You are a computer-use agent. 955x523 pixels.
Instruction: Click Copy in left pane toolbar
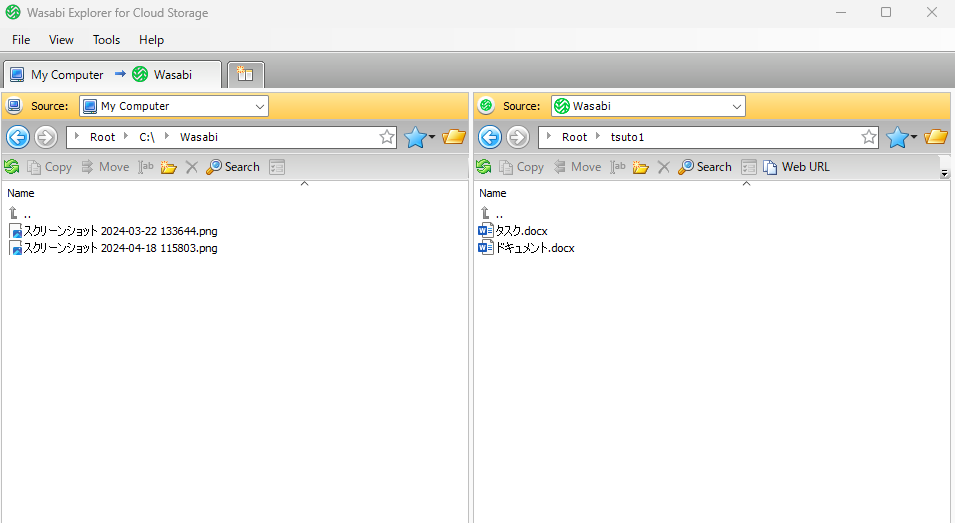click(50, 167)
